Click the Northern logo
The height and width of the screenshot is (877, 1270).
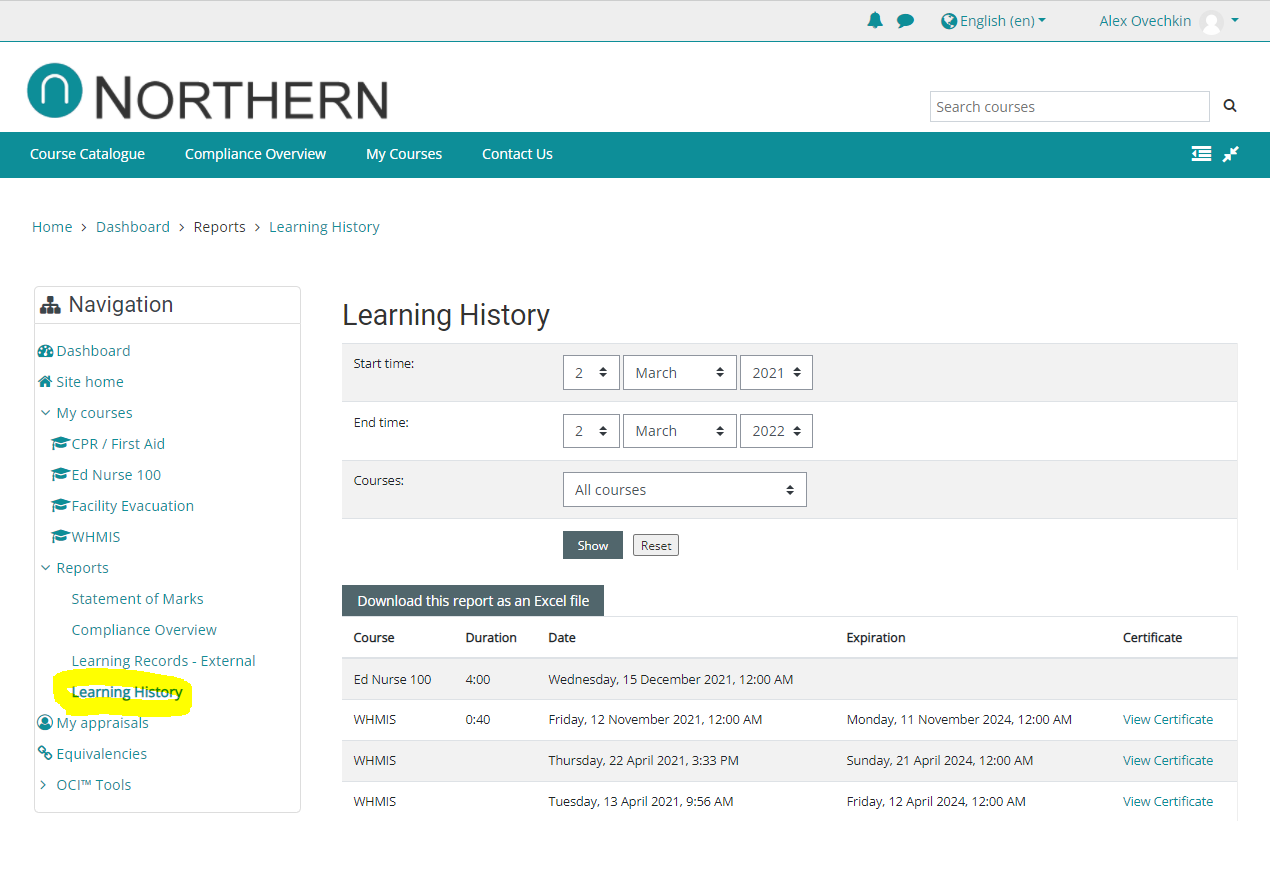tap(208, 93)
